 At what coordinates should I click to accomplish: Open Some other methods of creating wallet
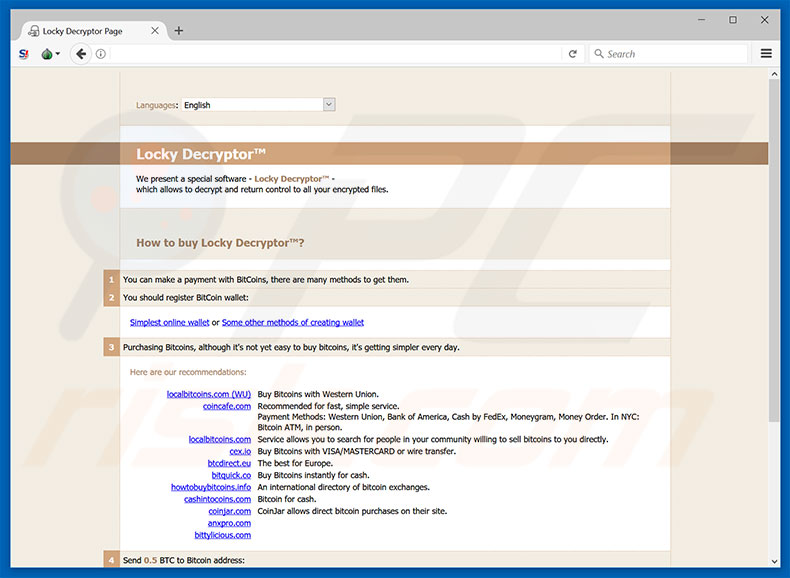[x=293, y=323]
